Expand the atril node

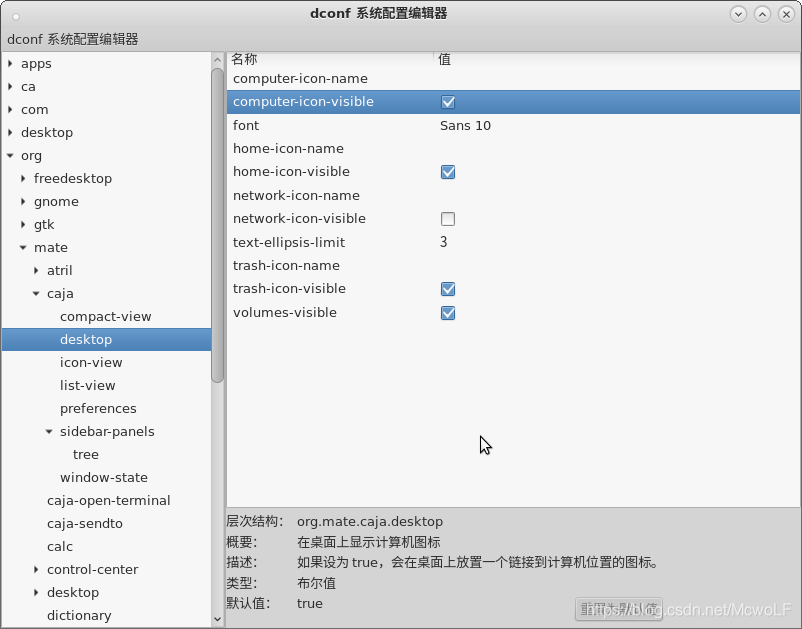click(36, 271)
